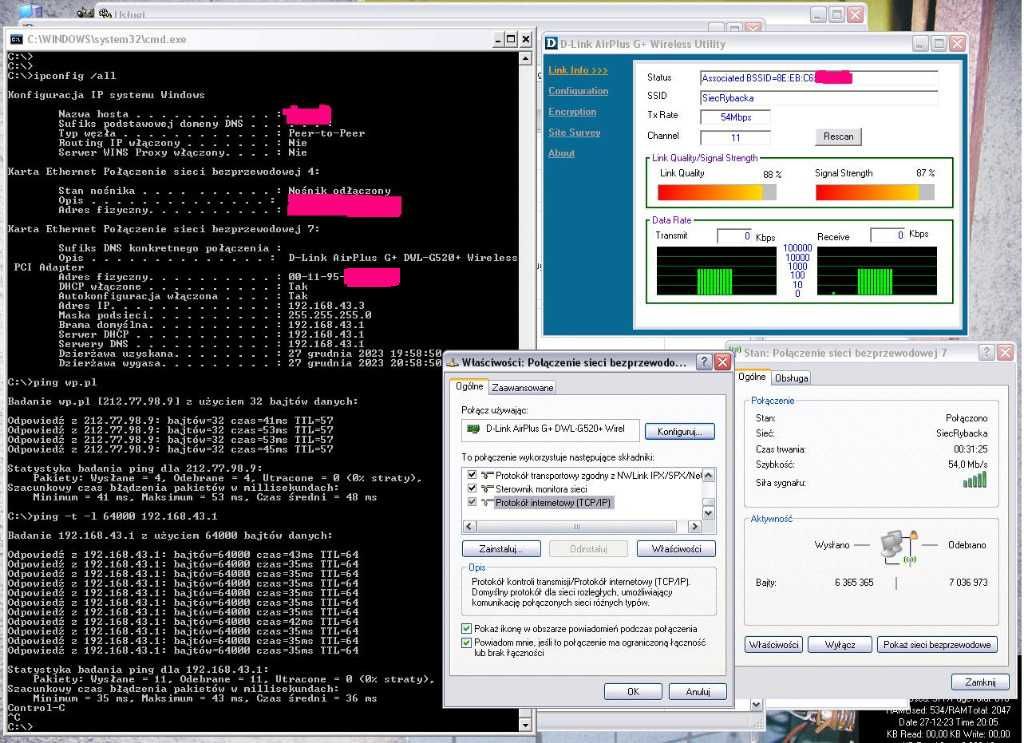
Task: Click the Signal Strength gradient bar
Action: [x=875, y=192]
